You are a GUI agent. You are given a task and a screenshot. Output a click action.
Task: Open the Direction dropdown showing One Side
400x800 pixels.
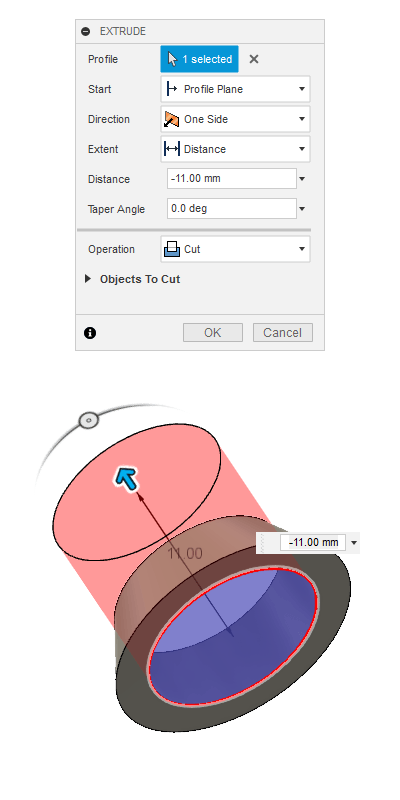pyautogui.click(x=235, y=119)
